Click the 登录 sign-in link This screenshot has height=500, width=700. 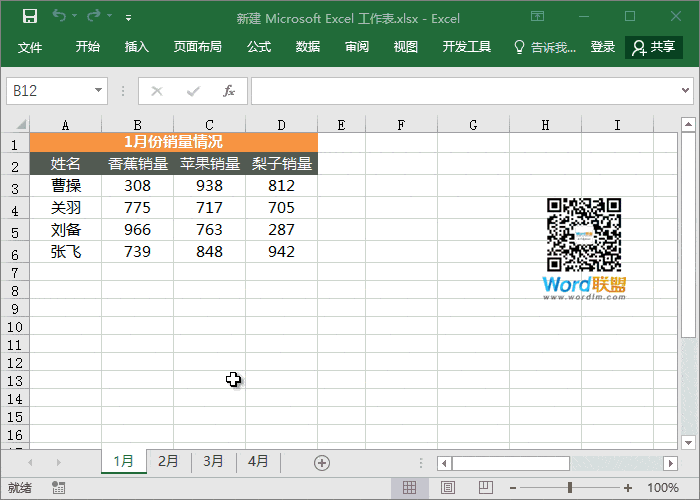pos(603,47)
